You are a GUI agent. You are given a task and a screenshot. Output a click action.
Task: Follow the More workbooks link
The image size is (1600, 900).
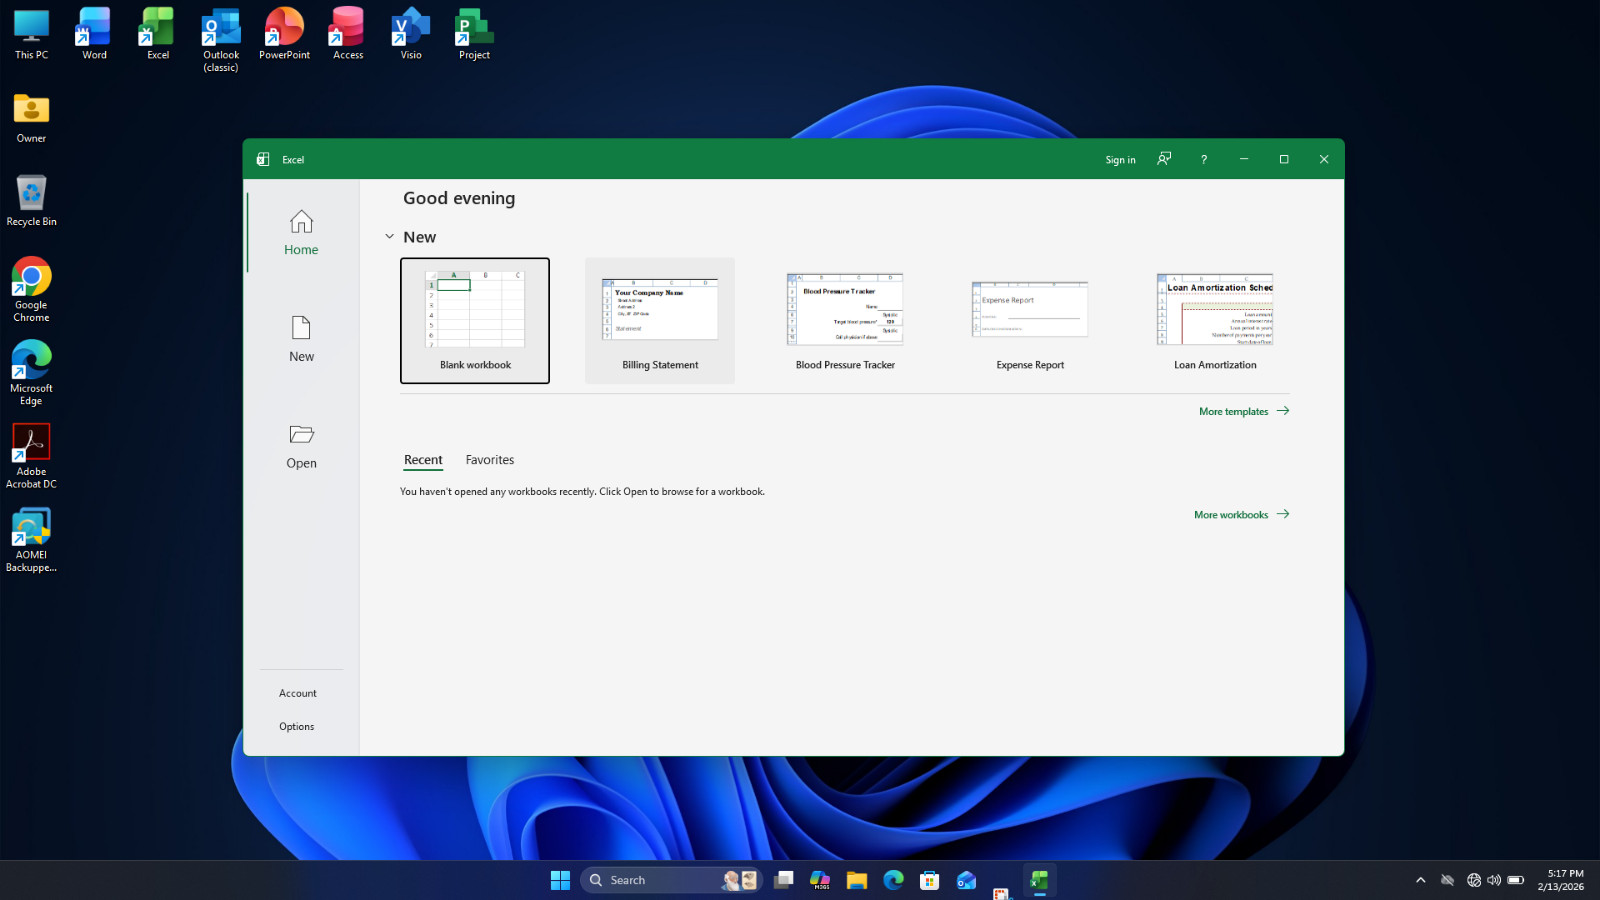pyautogui.click(x=1241, y=515)
